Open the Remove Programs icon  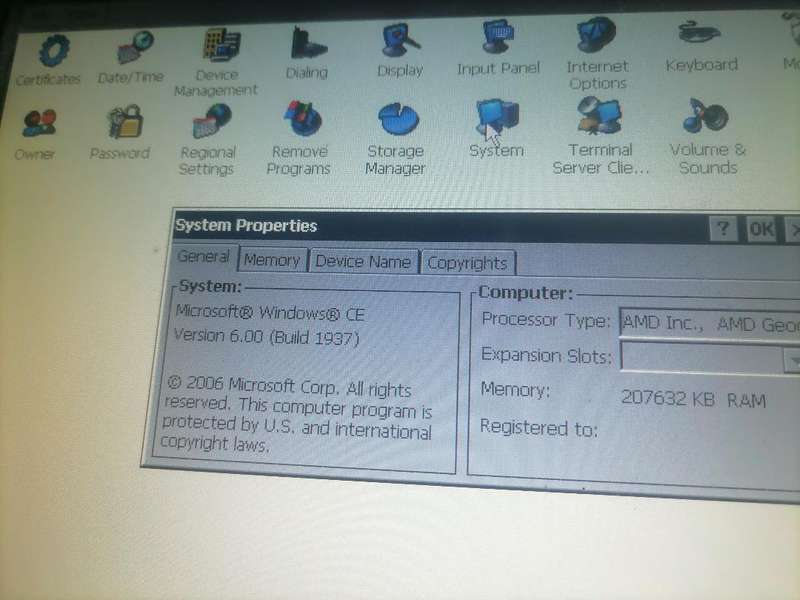[x=303, y=118]
